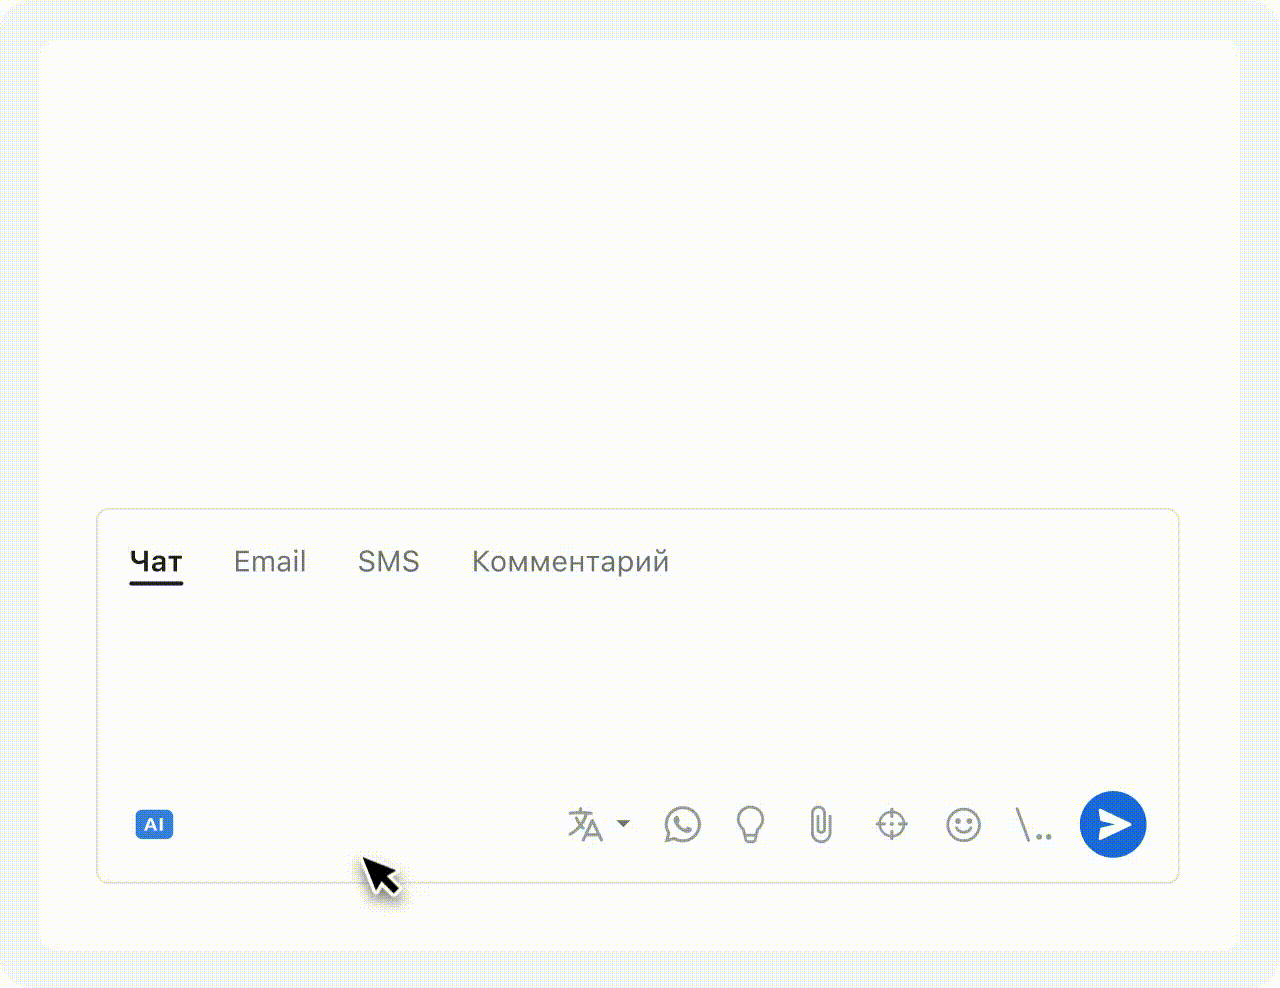Attach a file with the paperclip icon
Screen dimensions: 1280x988
821,825
